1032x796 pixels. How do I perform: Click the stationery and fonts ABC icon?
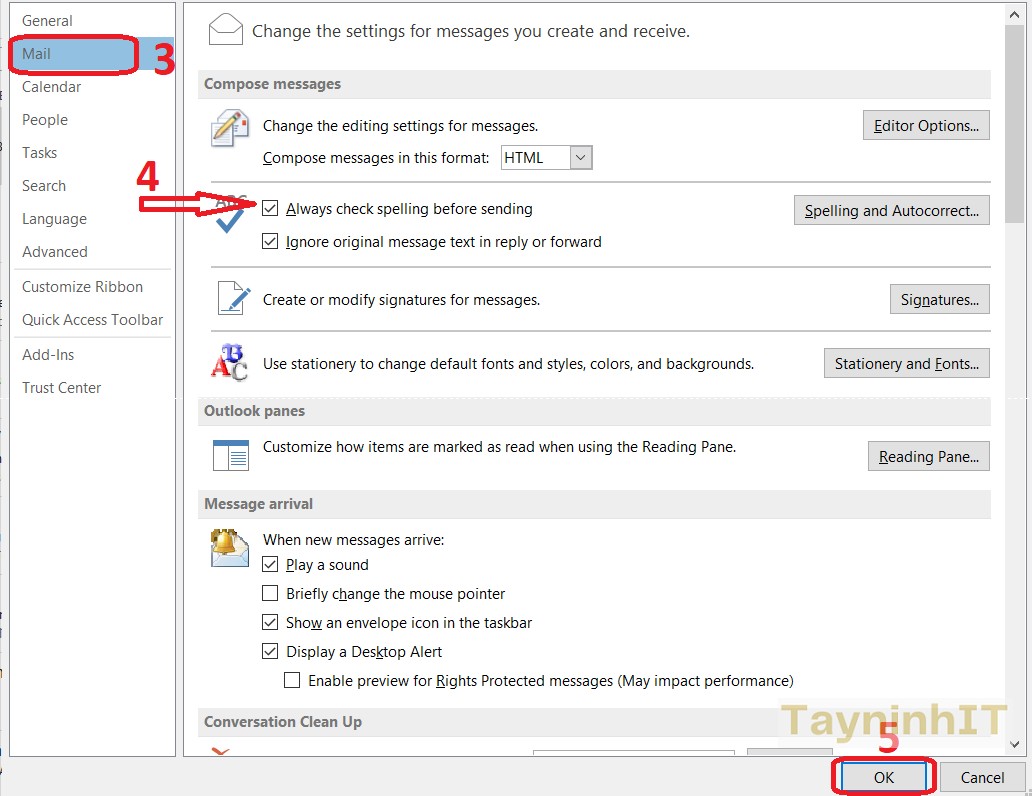(x=229, y=362)
